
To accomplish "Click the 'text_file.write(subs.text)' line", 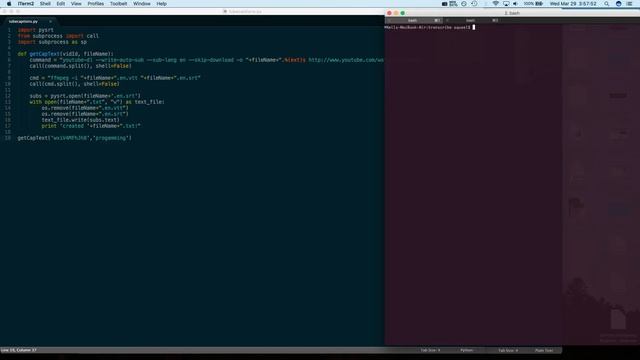I will point(80,120).
